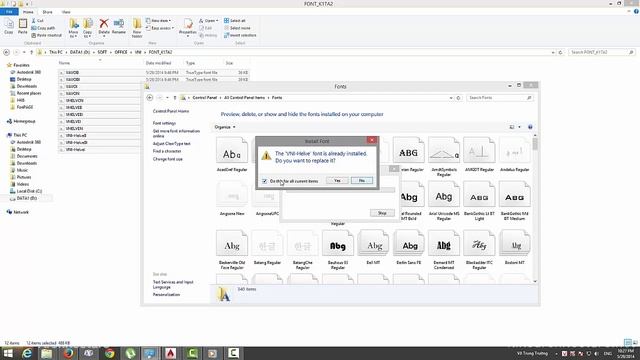Select DATA1 (D:) in navigation pane
This screenshot has width=640, height=360.
[27, 198]
